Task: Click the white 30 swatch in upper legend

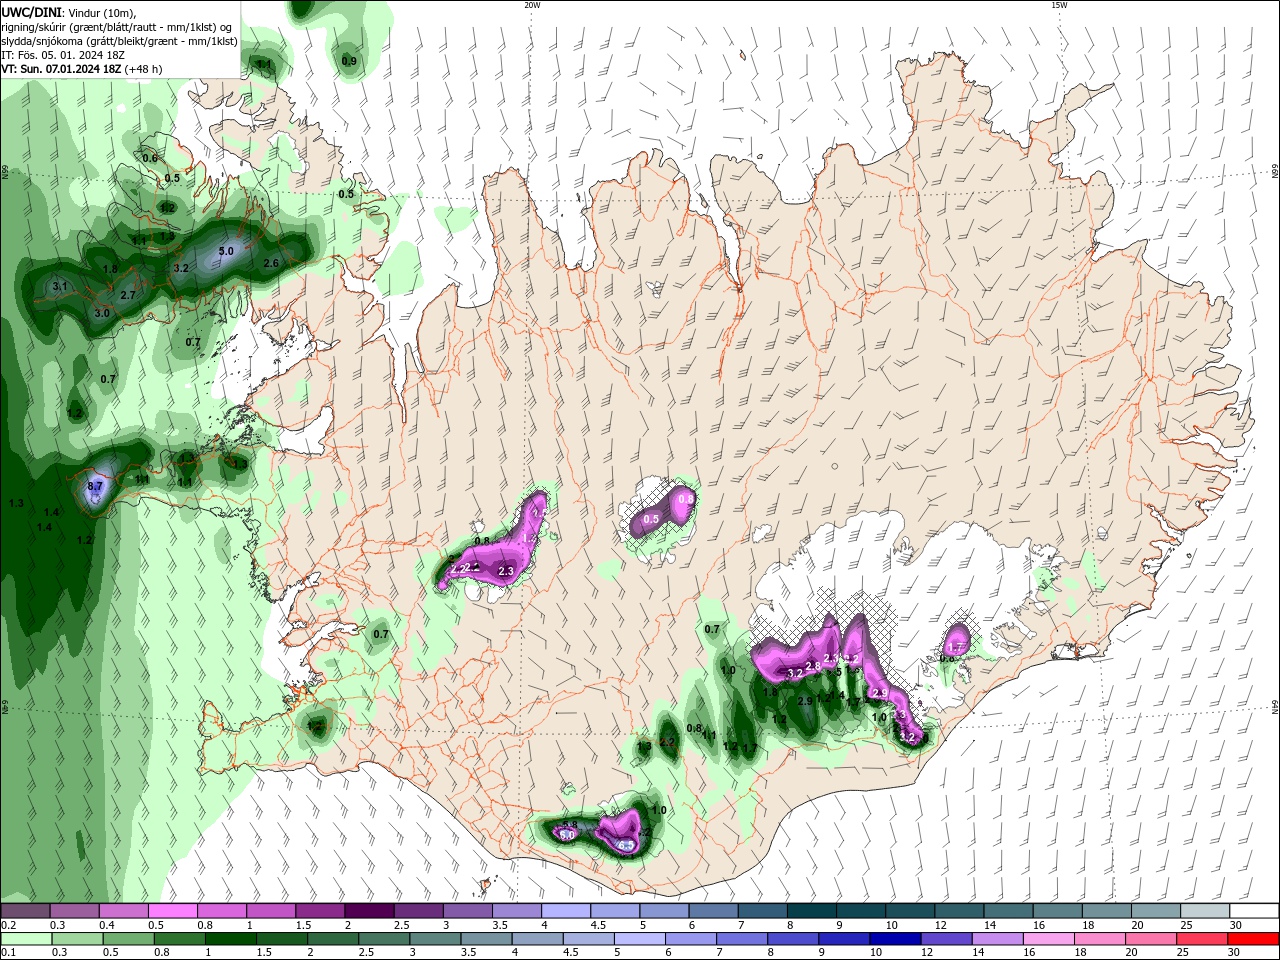Action: pos(1255,910)
